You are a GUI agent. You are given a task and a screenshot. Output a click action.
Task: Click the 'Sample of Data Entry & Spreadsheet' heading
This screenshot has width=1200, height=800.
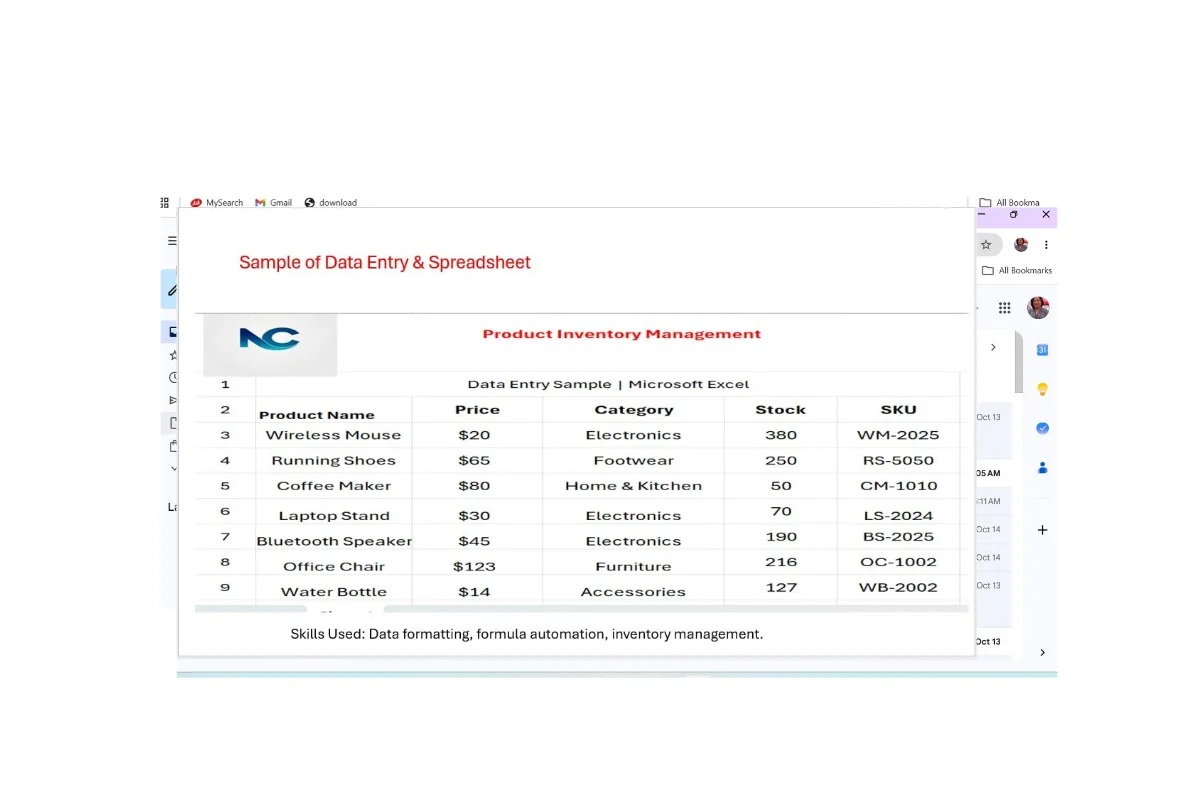(x=385, y=263)
